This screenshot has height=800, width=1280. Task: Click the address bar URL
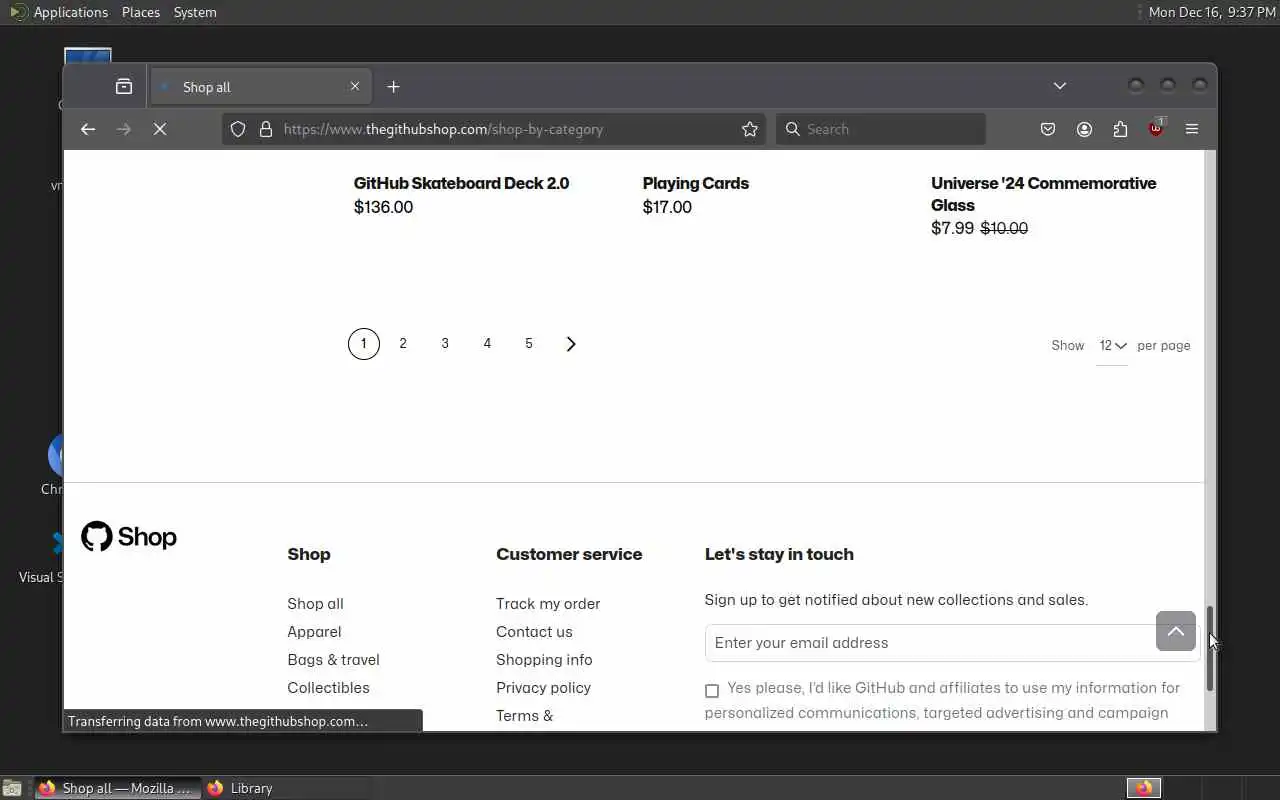tap(443, 129)
